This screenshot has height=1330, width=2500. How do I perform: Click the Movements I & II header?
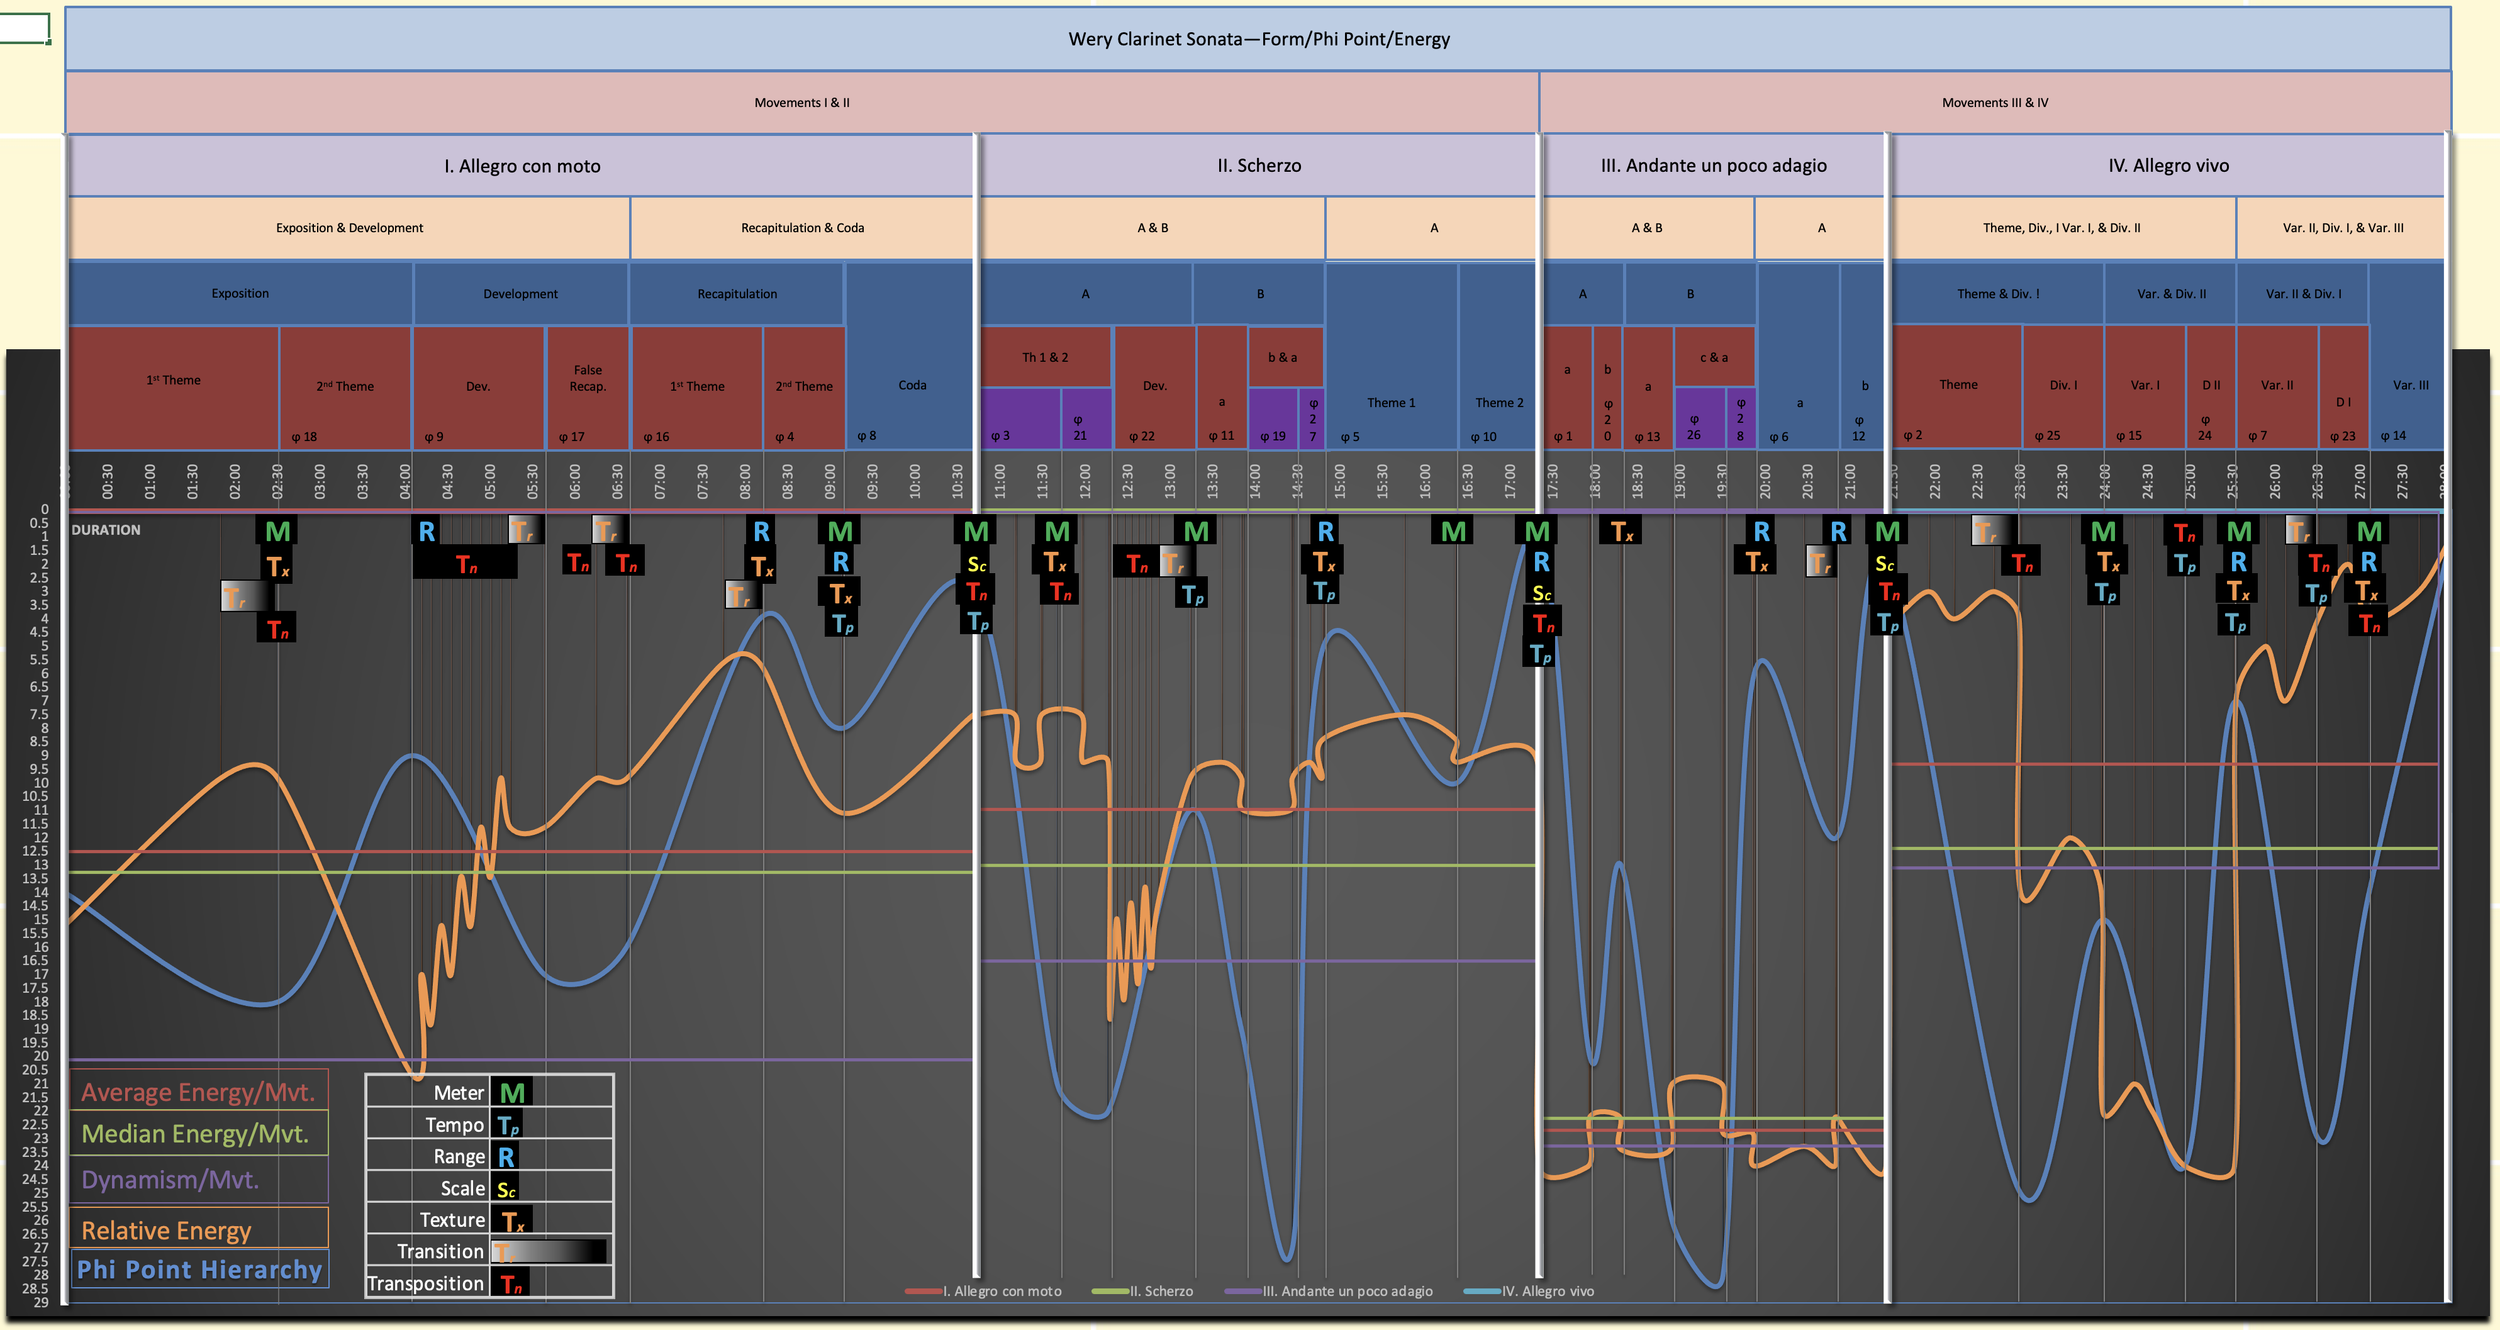(802, 102)
